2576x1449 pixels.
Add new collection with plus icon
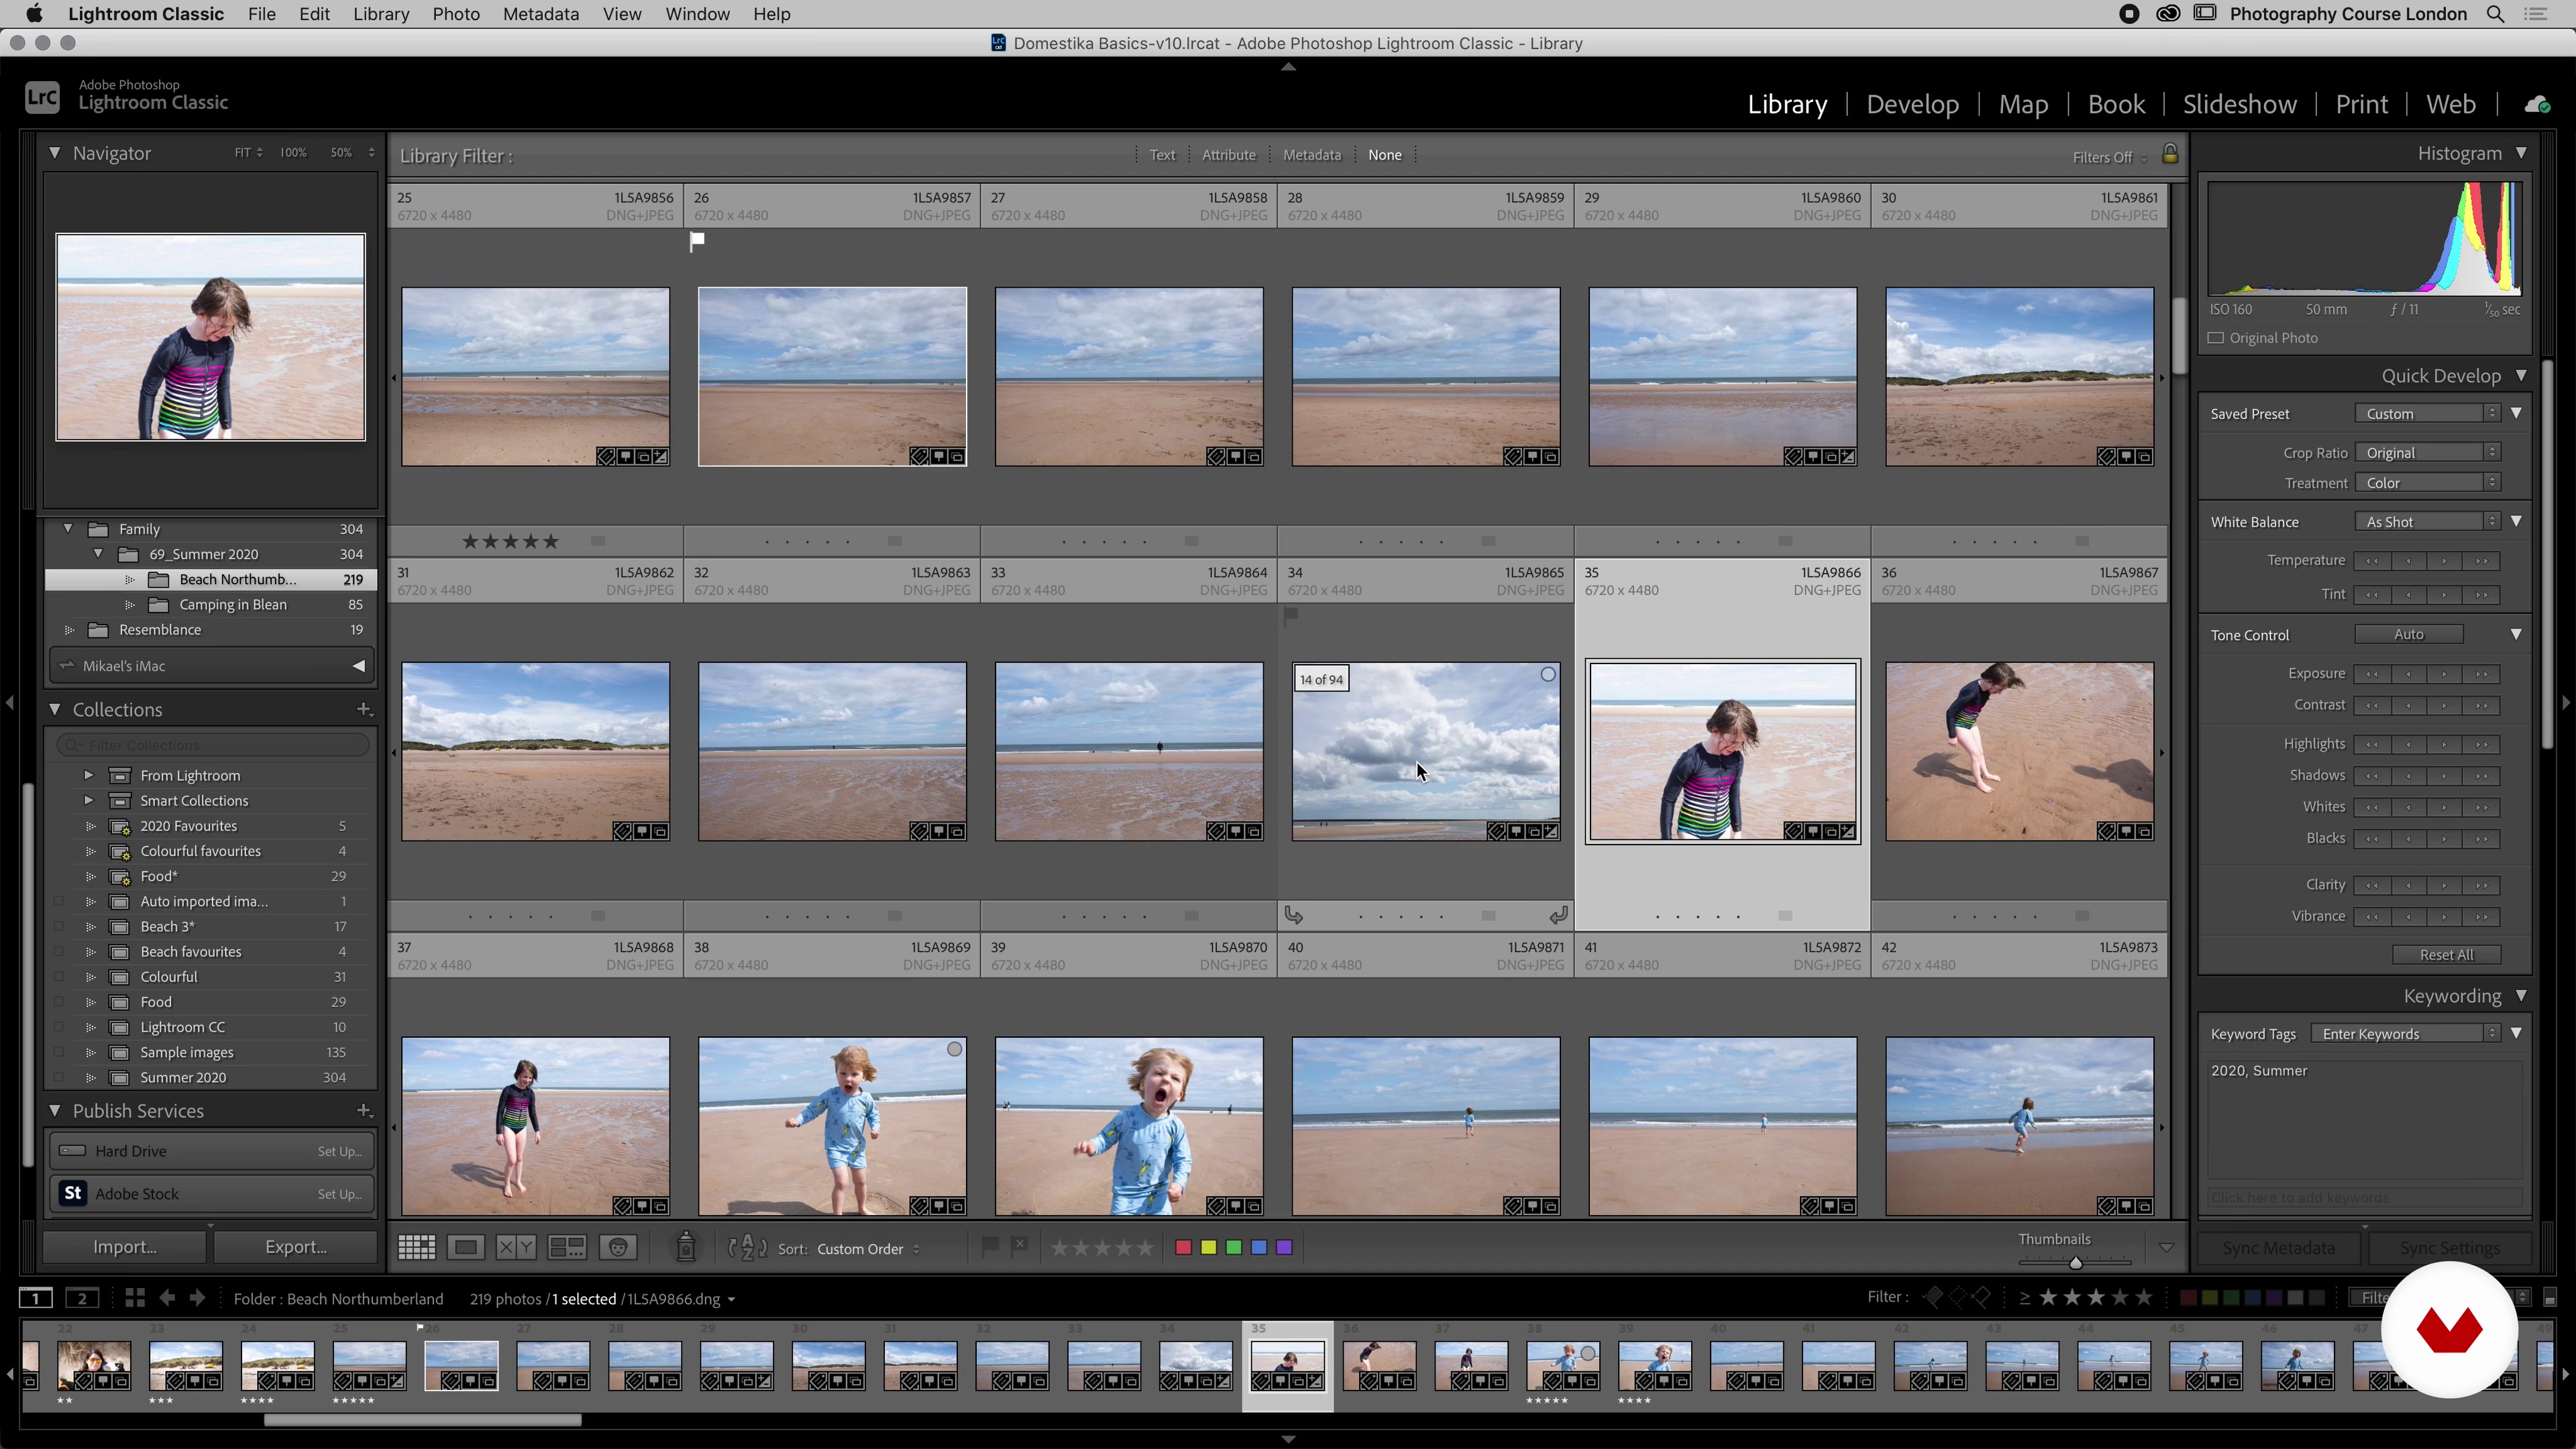pyautogui.click(x=365, y=709)
